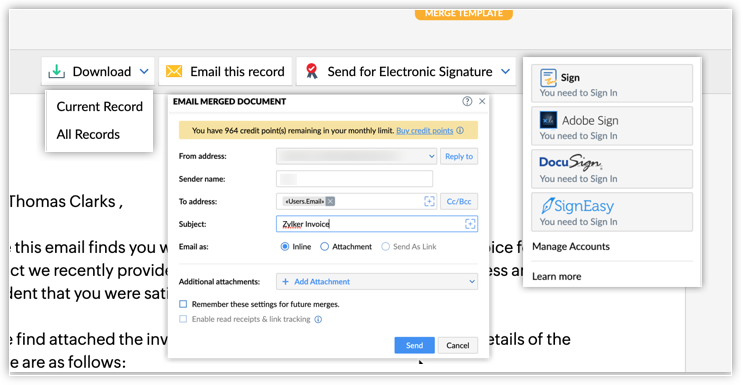Viewport: 741px width, 385px height.
Task: Click the red ribbon signature icon
Action: [311, 71]
